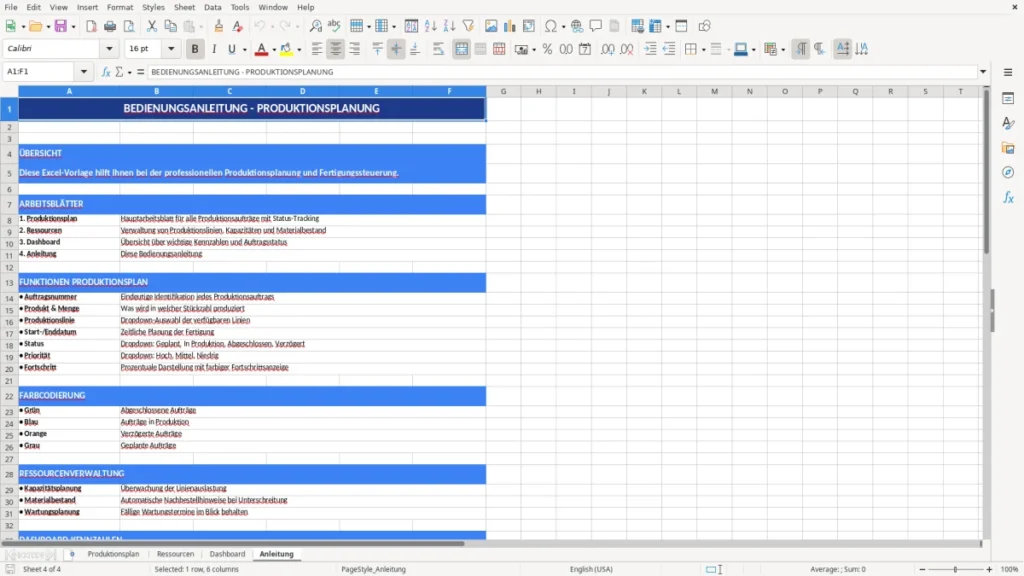Insert a comment bubble
The image size is (1024, 576).
596,26
